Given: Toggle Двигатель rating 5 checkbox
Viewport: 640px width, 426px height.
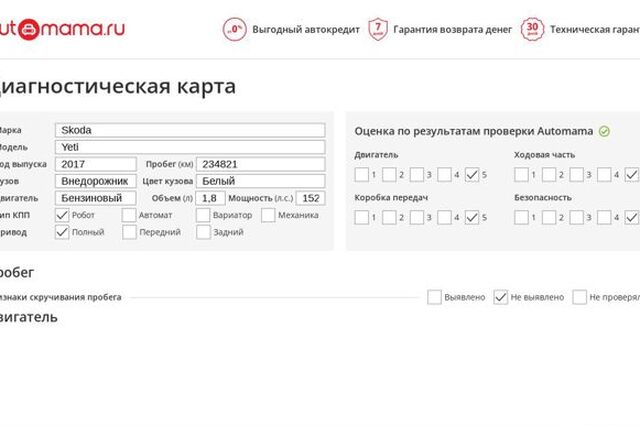Looking at the screenshot, I should tap(472, 175).
